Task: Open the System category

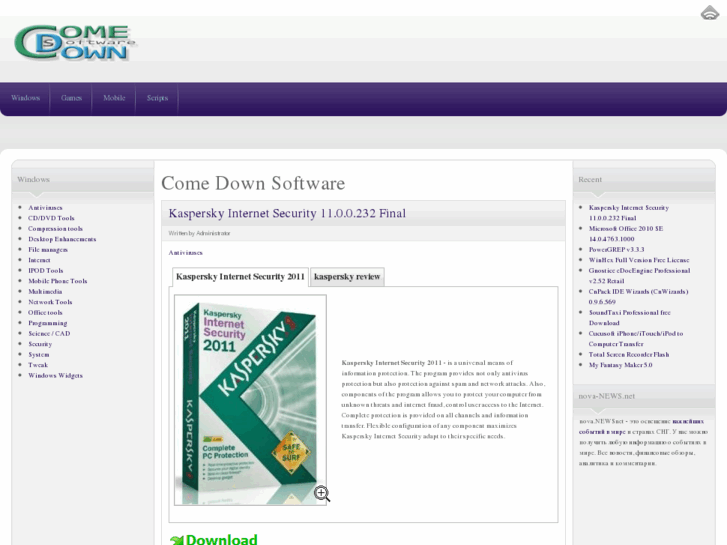Action: tap(38, 354)
